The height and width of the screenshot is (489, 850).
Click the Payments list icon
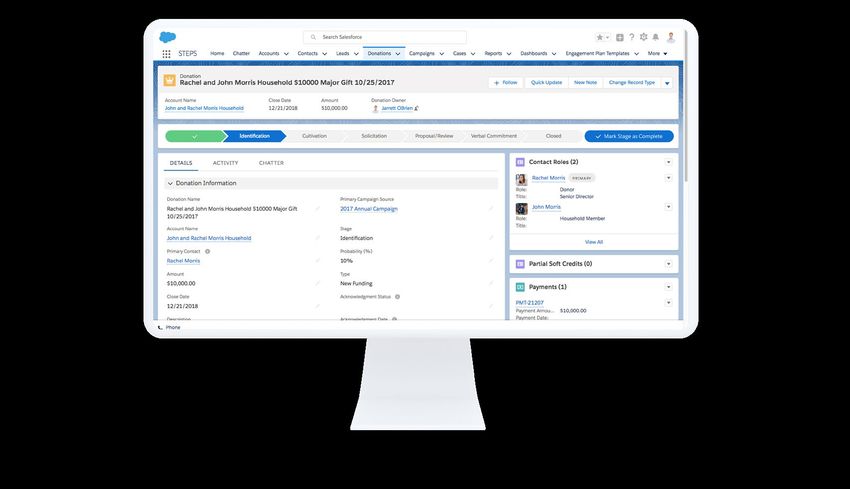click(520, 287)
